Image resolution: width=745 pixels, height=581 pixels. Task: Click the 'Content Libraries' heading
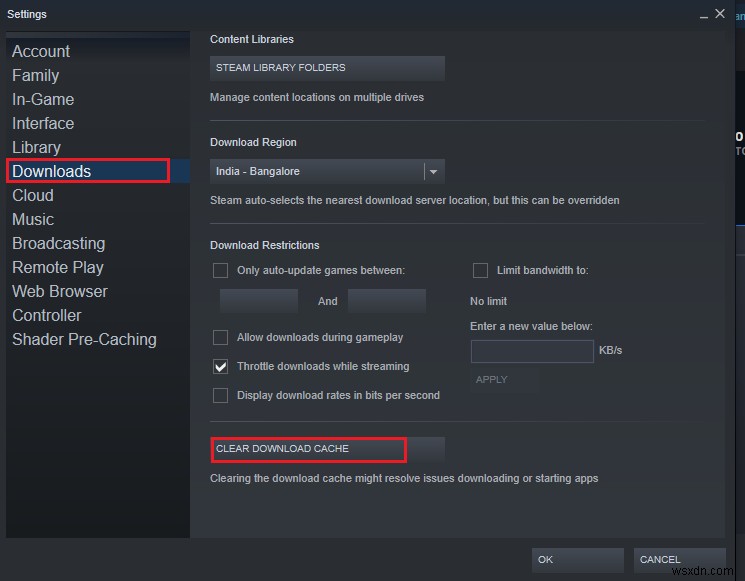252,39
